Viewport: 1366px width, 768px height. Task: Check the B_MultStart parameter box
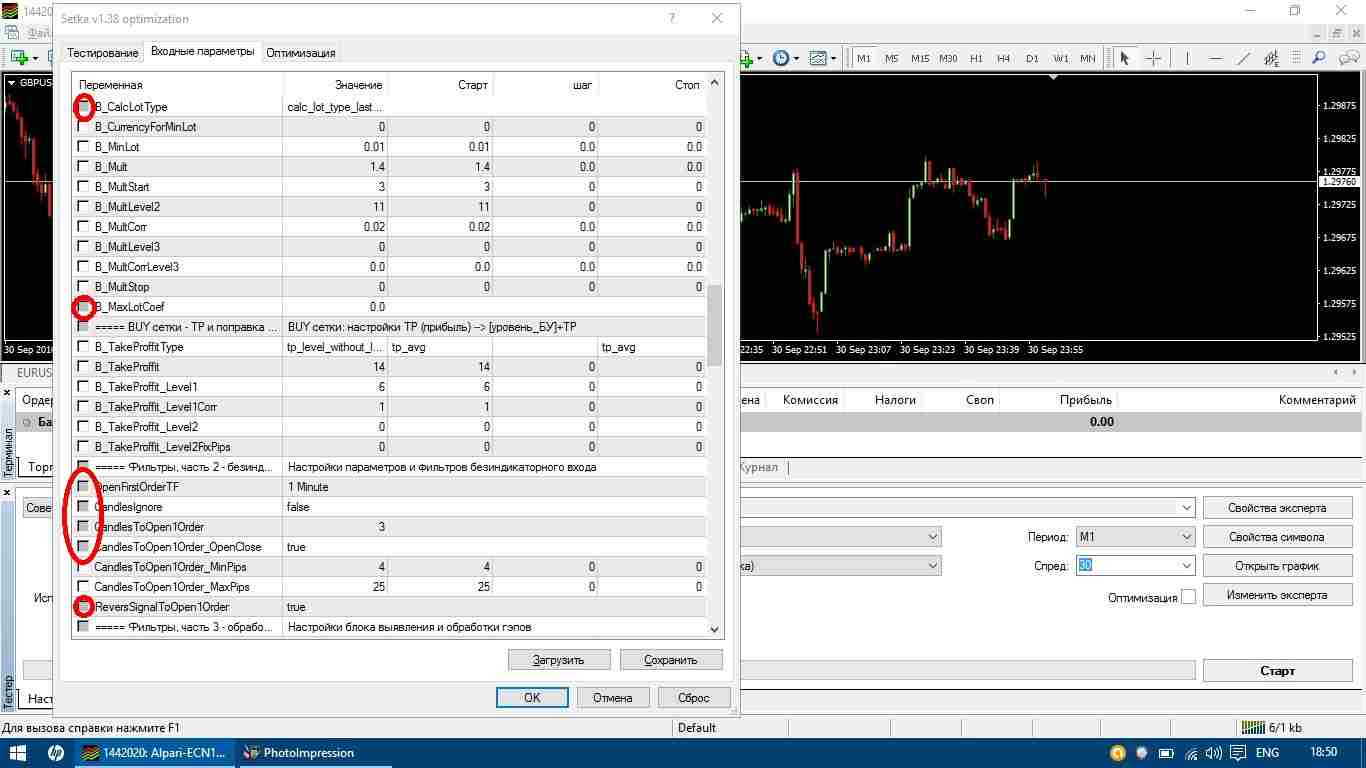84,187
